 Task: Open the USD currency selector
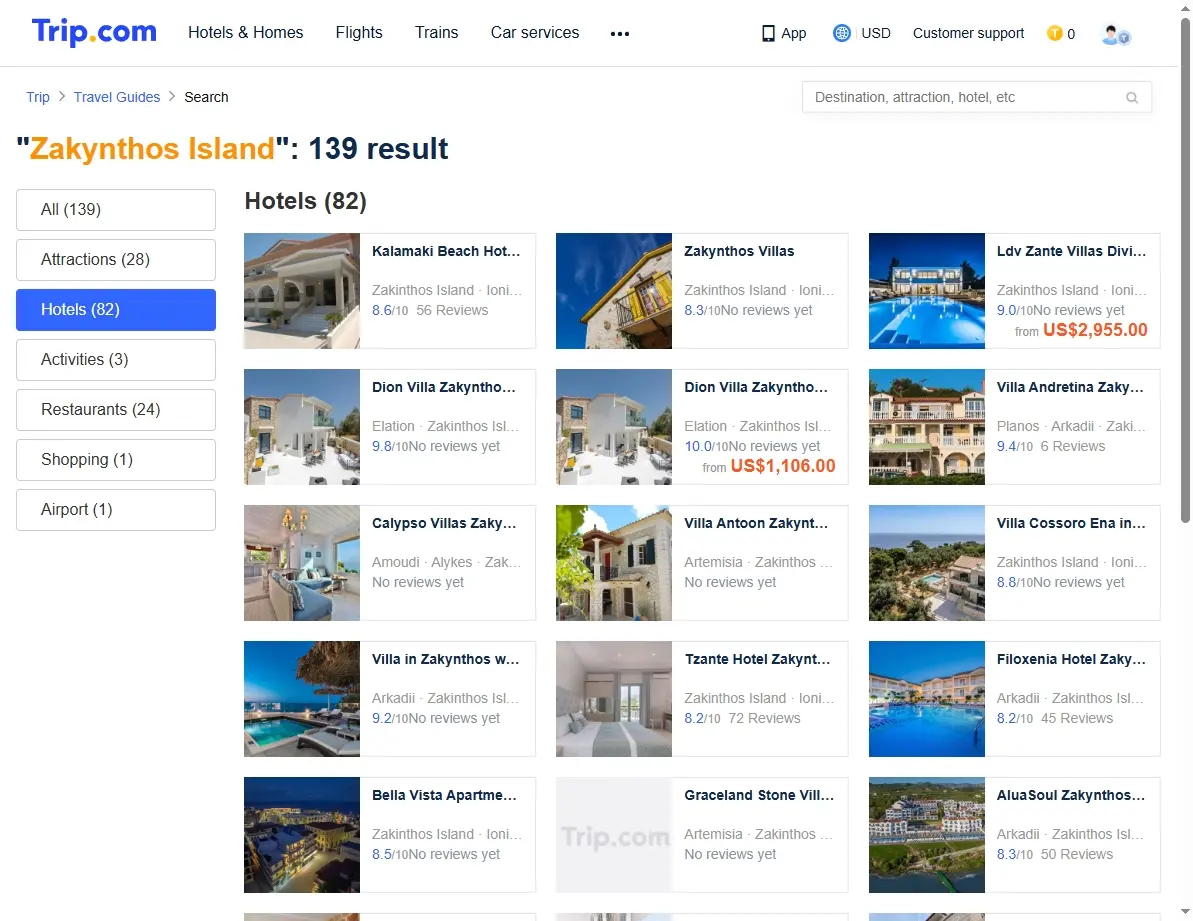click(x=876, y=33)
